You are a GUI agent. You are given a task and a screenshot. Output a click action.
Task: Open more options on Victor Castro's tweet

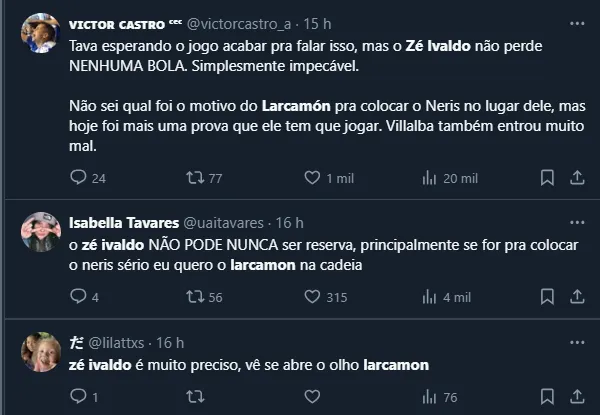point(577,21)
